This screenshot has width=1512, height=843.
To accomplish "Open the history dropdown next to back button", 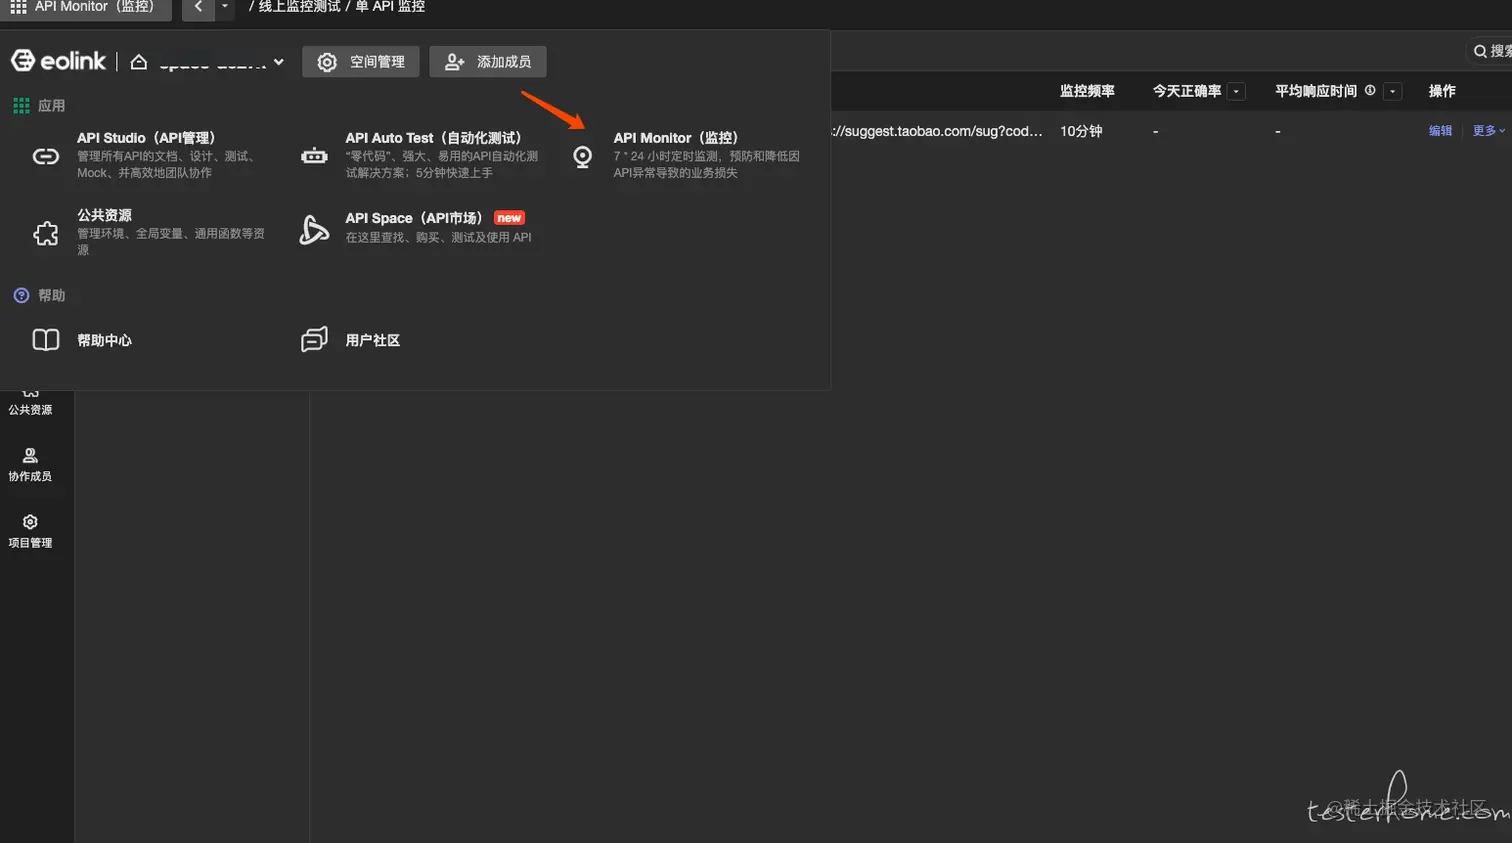I will 224,7.
